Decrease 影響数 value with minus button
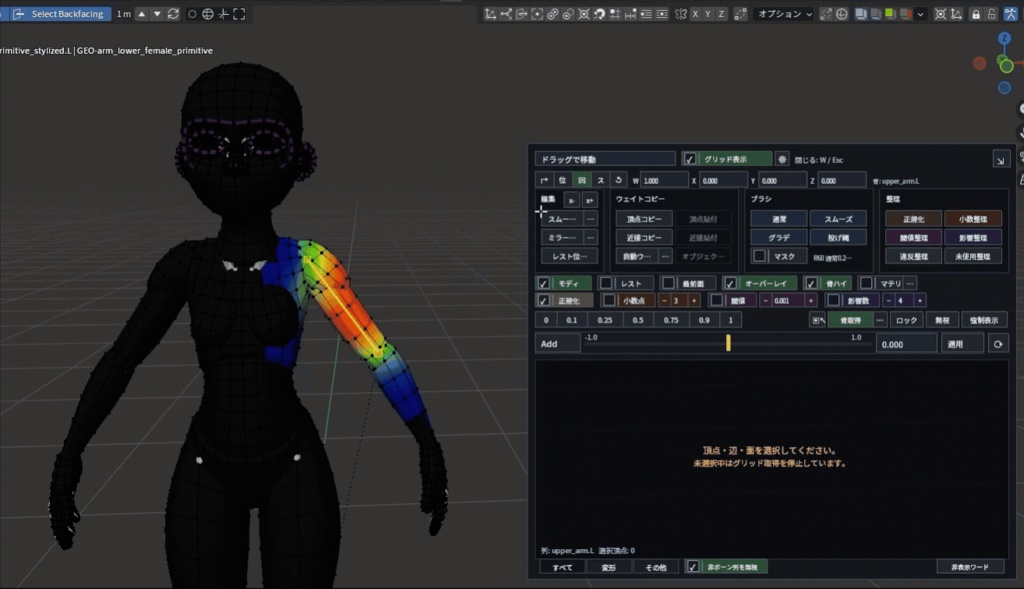Screen dimensions: 1024x589 (888, 300)
